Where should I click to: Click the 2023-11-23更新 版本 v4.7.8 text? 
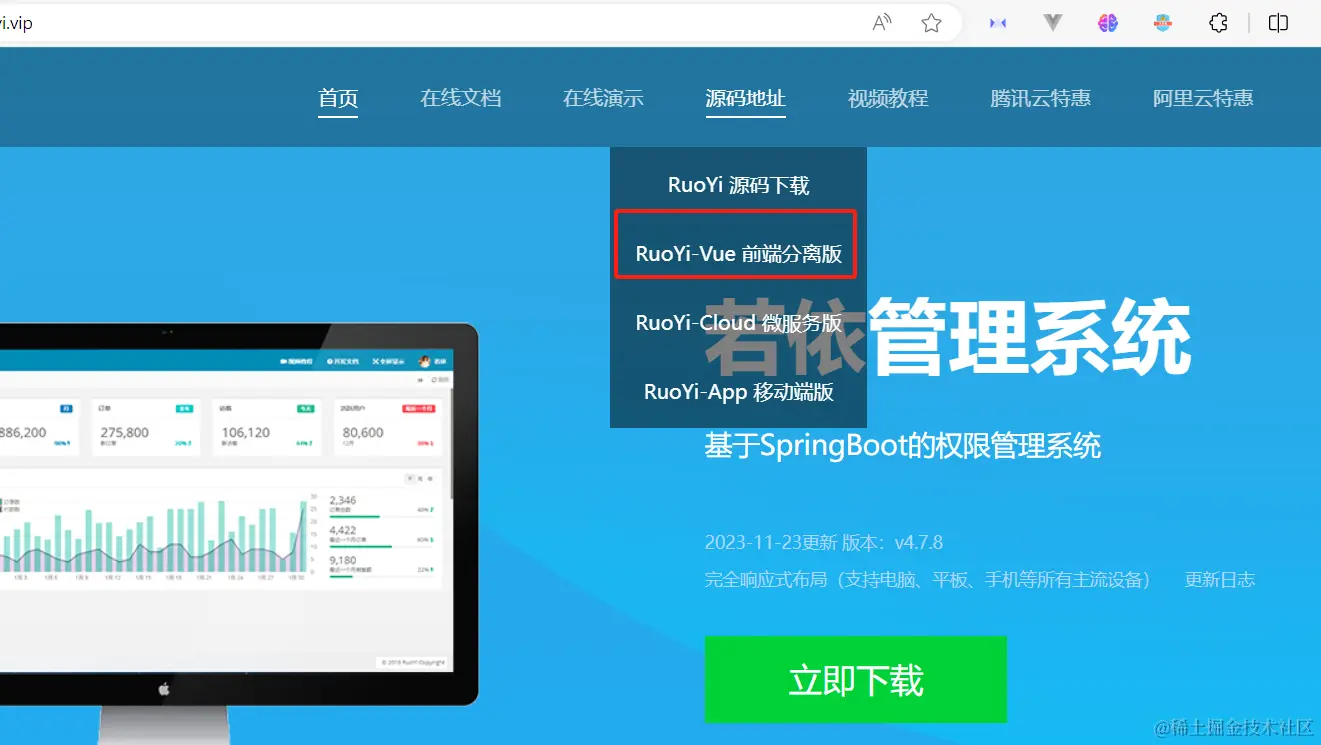click(823, 543)
